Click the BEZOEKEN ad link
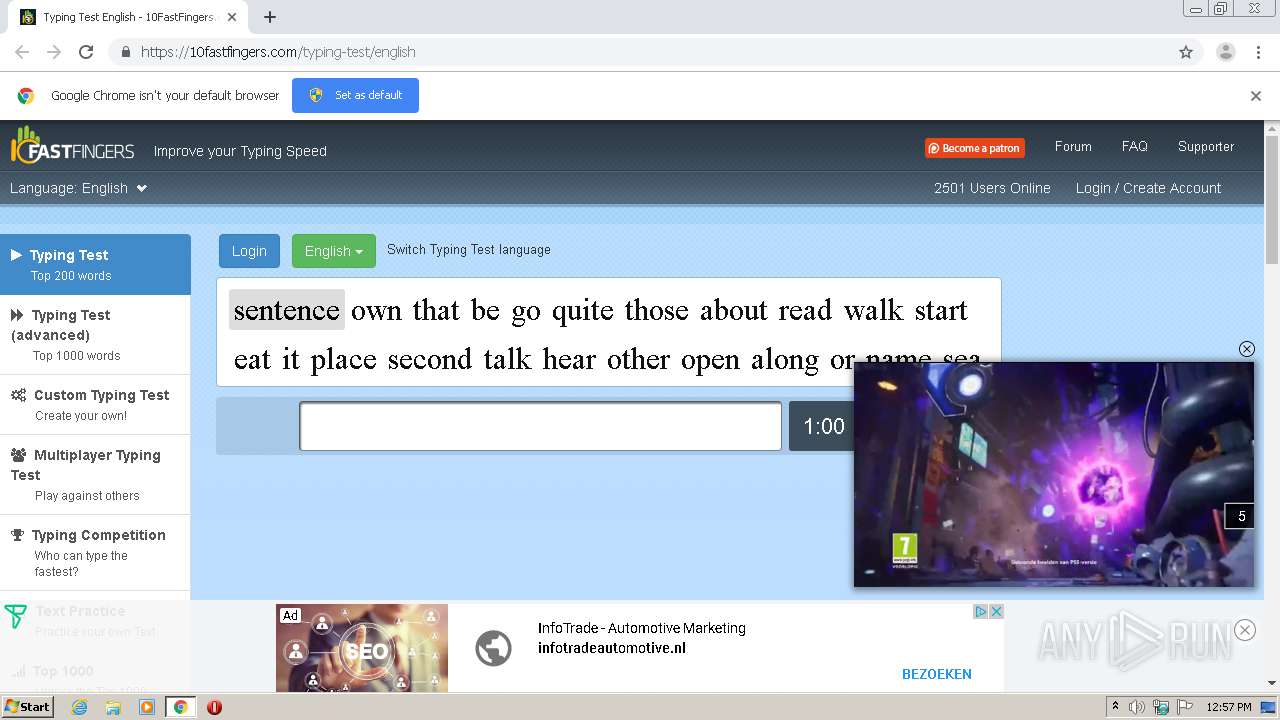The height and width of the screenshot is (720, 1280). [x=936, y=674]
